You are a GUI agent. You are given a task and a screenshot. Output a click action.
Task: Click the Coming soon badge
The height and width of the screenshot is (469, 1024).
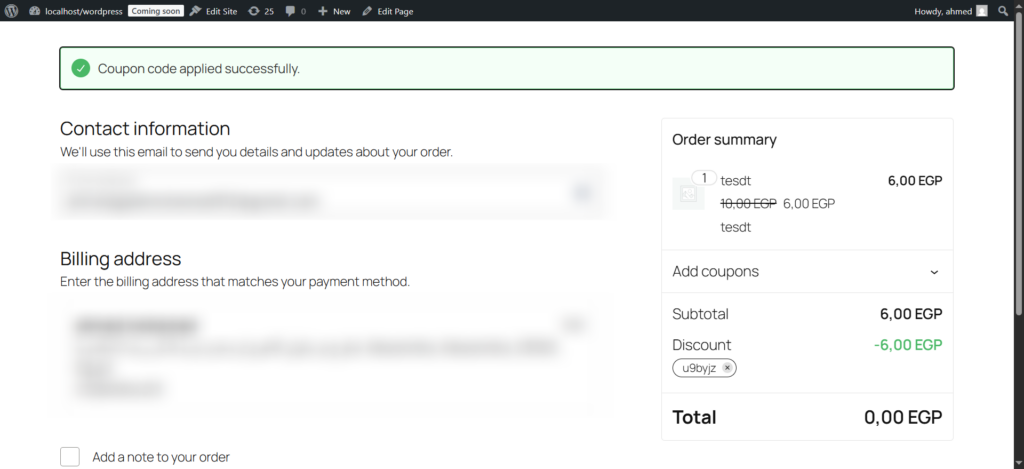pos(155,11)
